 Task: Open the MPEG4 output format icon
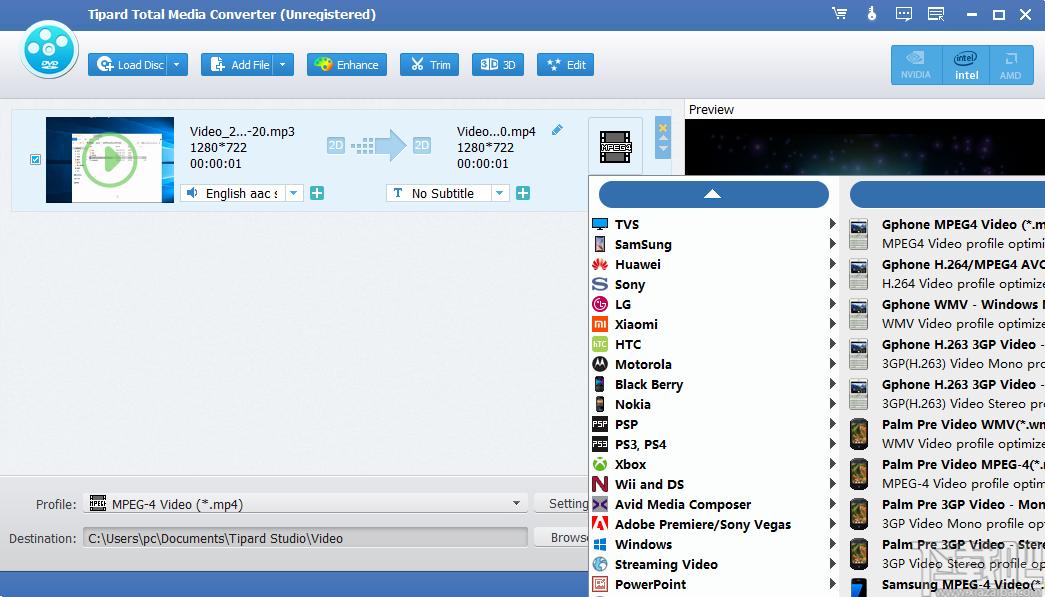pos(615,147)
